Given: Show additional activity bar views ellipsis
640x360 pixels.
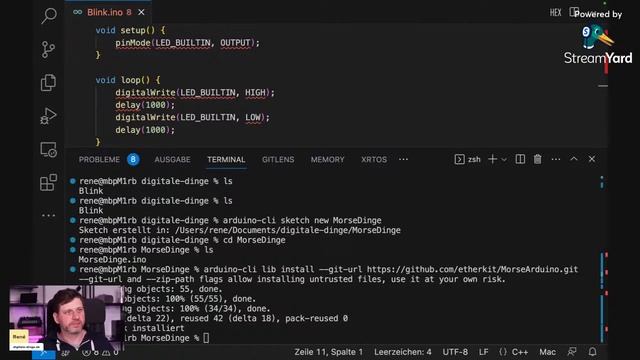Looking at the screenshot, I should point(48,215).
